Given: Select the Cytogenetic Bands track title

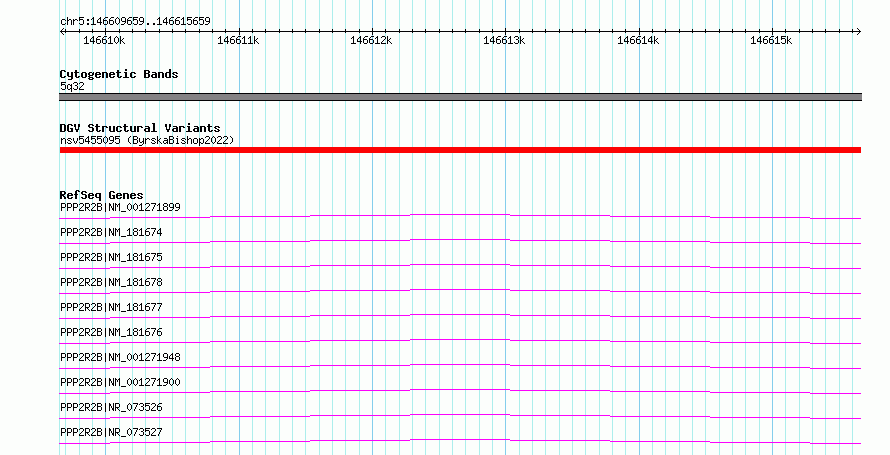Looking at the screenshot, I should (119, 74).
